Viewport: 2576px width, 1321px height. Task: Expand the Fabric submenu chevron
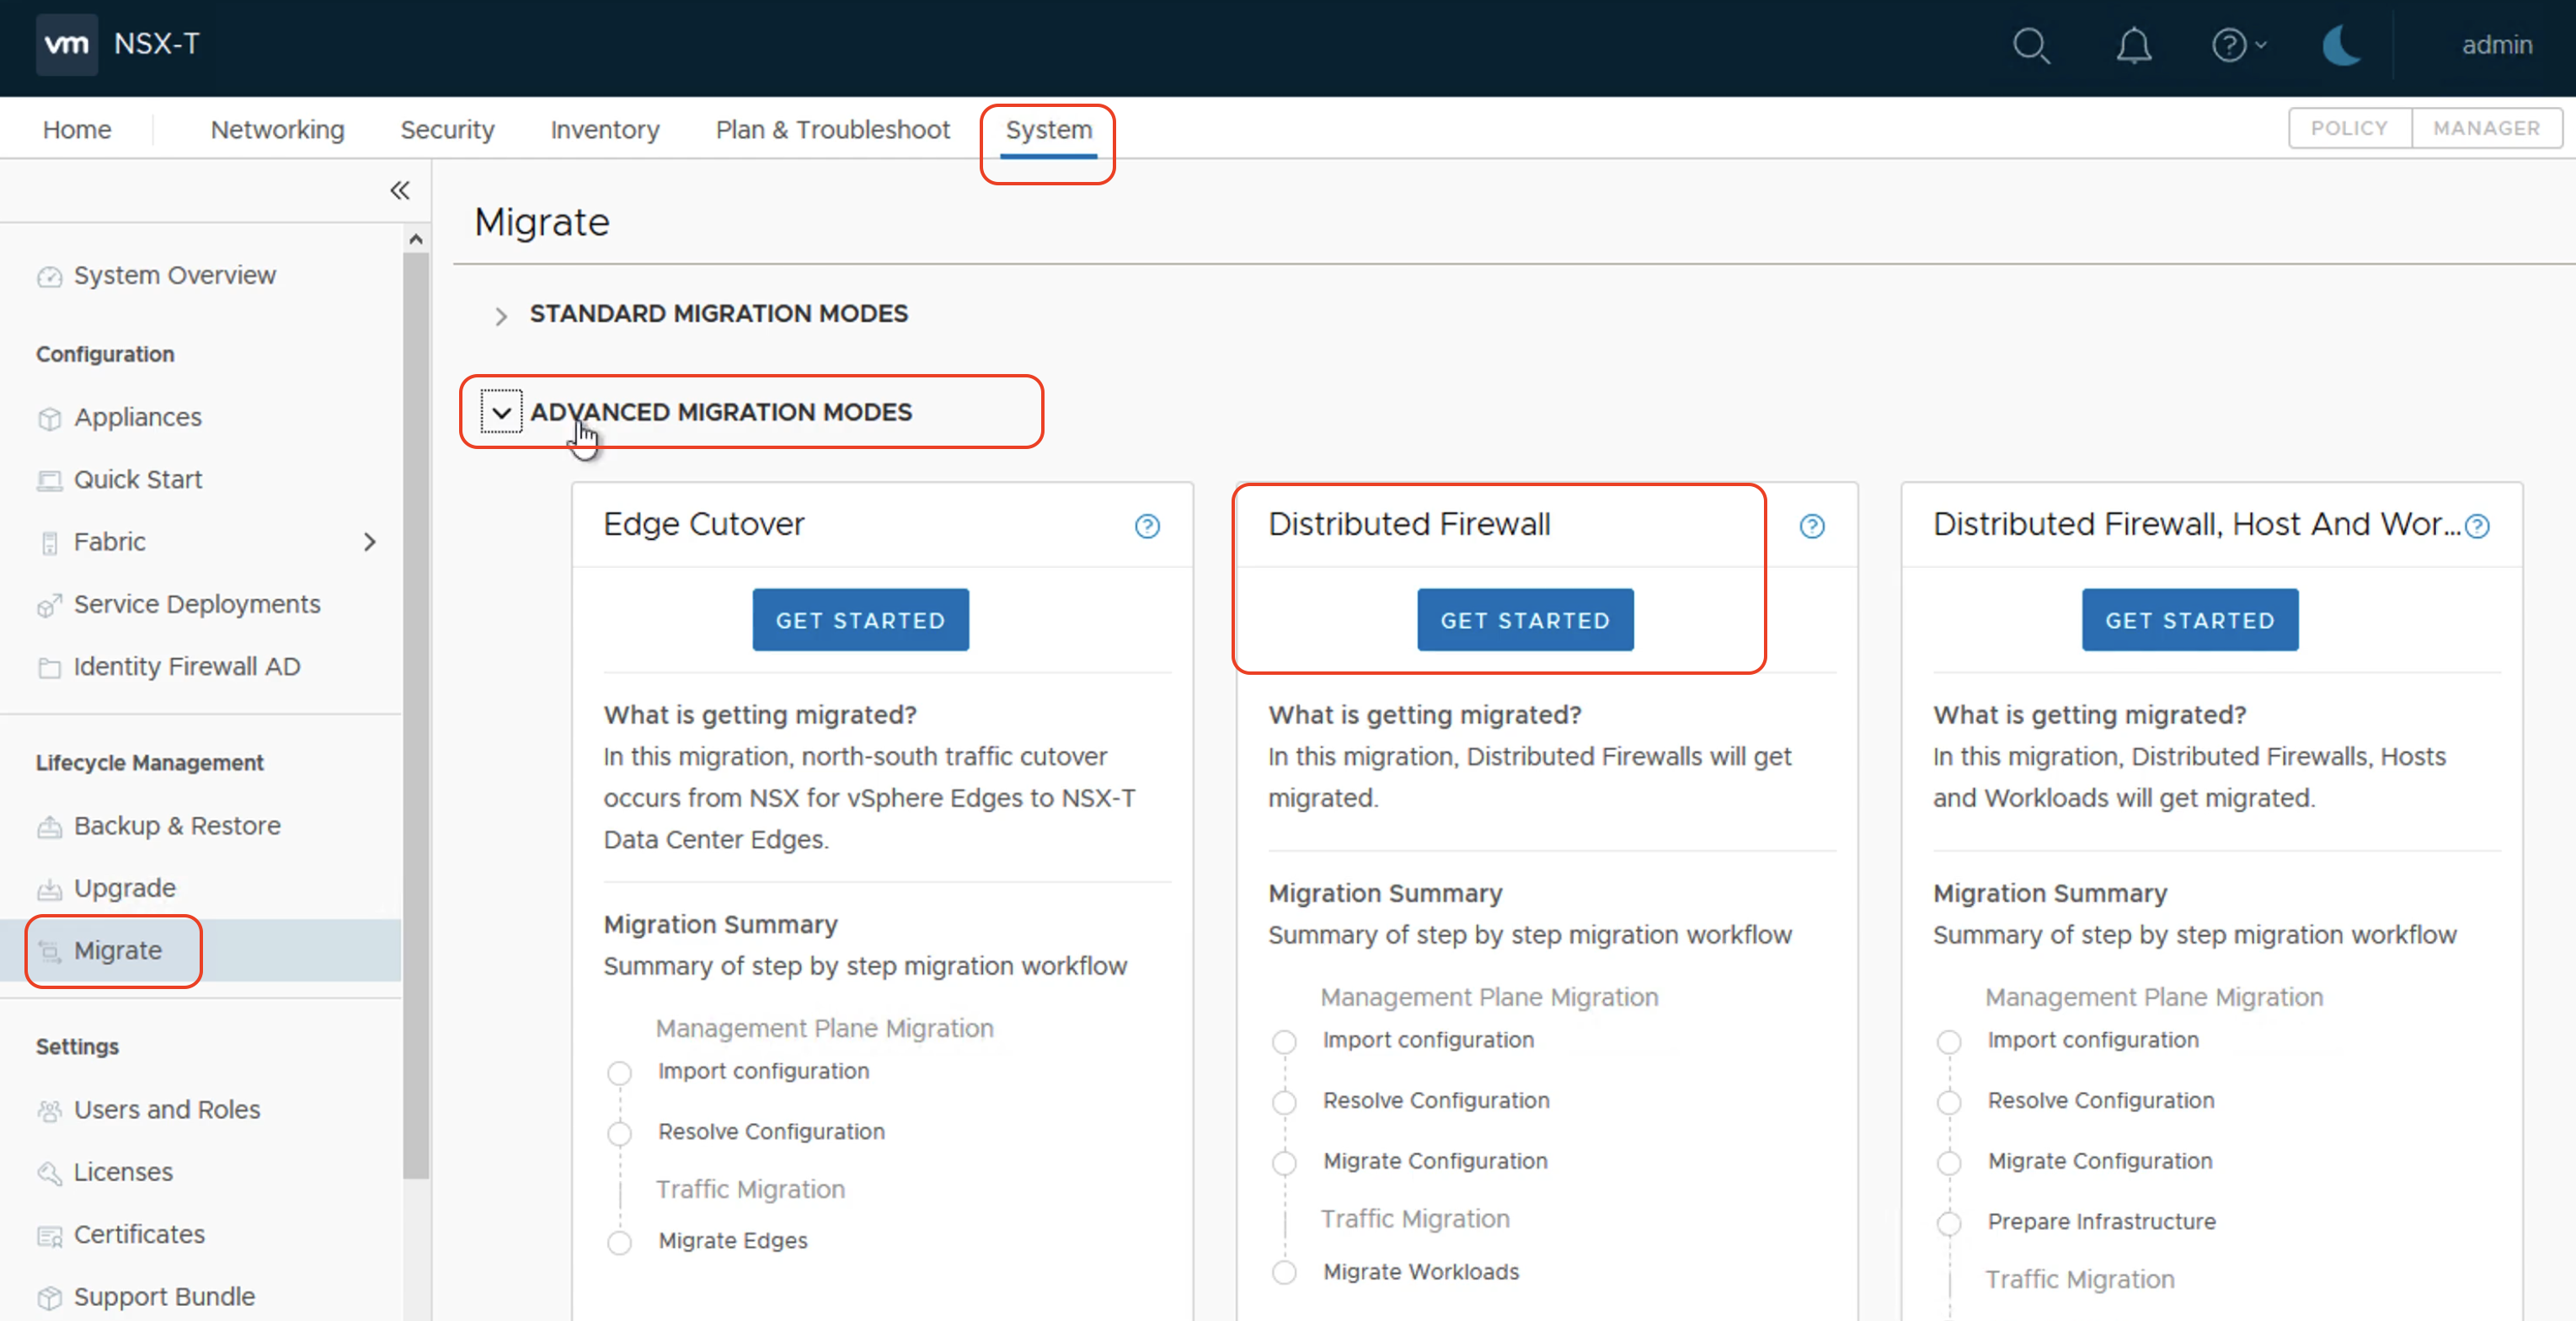click(x=370, y=542)
